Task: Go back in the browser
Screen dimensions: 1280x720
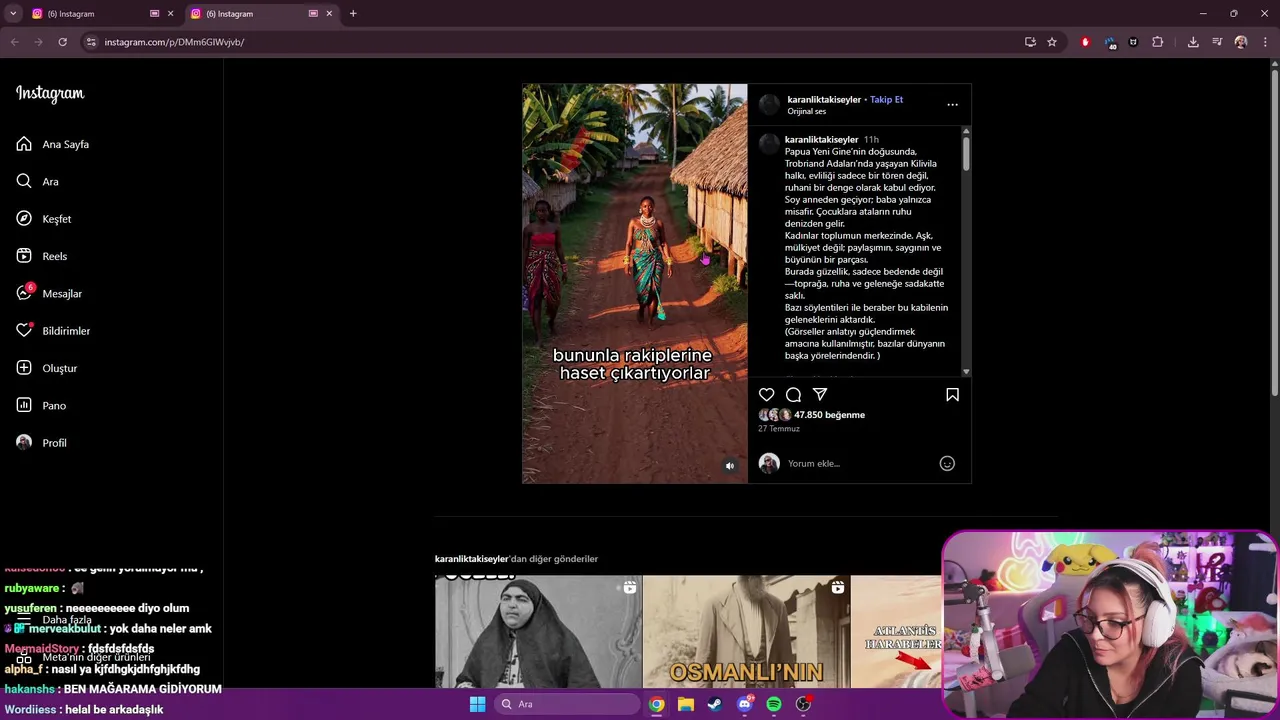Action: tap(14, 42)
